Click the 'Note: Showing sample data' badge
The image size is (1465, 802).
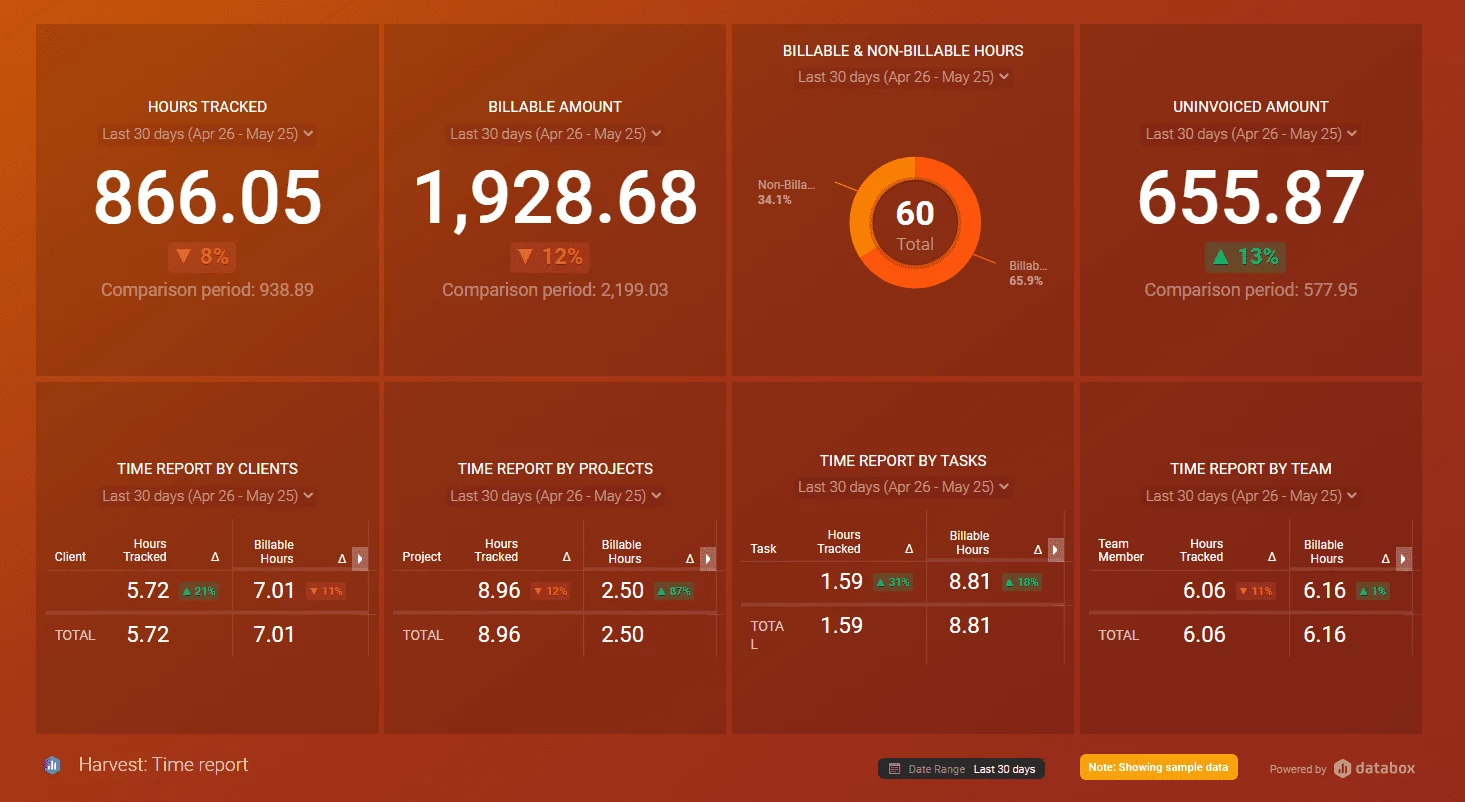tap(1159, 767)
